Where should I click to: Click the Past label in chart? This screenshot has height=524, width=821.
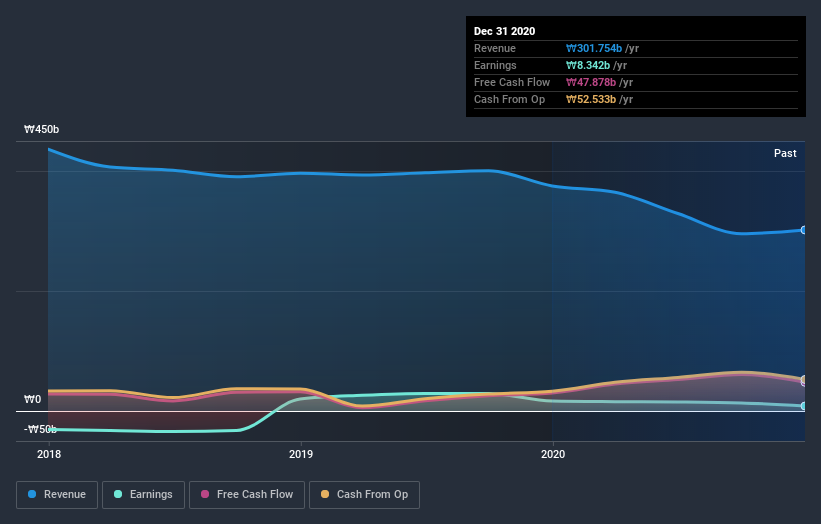[785, 153]
